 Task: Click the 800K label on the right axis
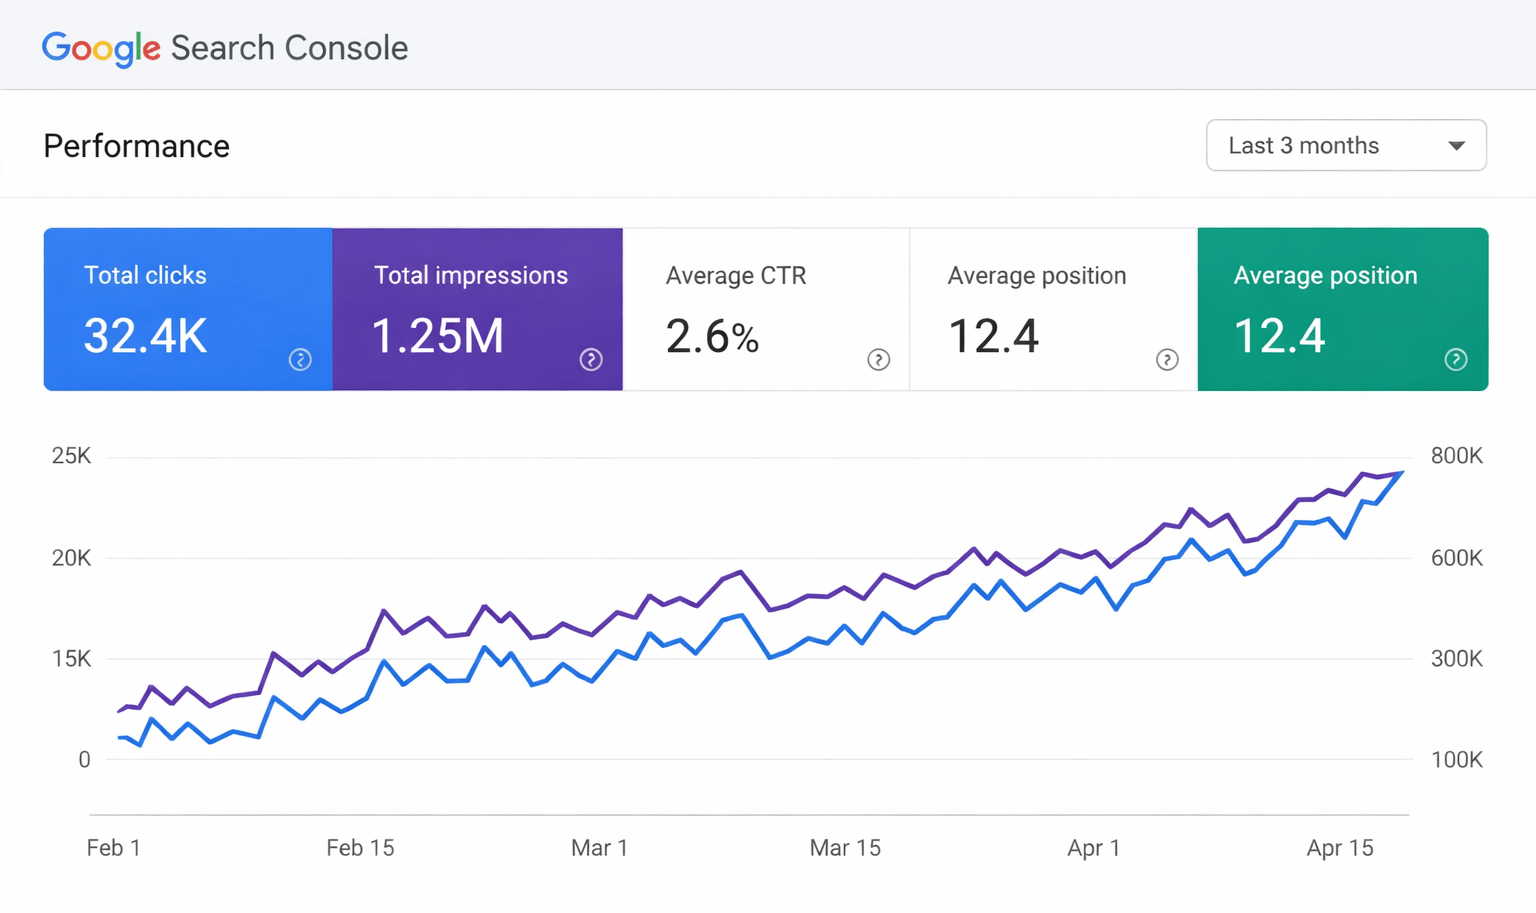point(1456,456)
